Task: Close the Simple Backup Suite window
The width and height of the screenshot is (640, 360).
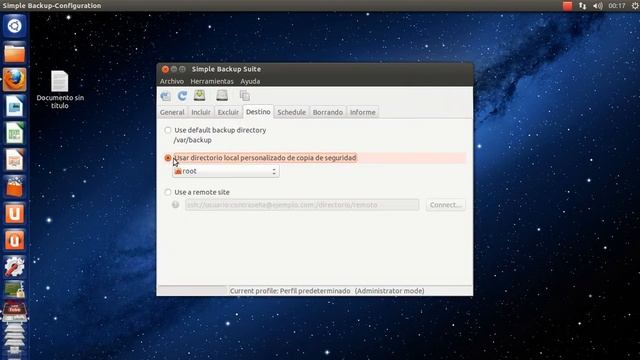Action: (x=165, y=69)
